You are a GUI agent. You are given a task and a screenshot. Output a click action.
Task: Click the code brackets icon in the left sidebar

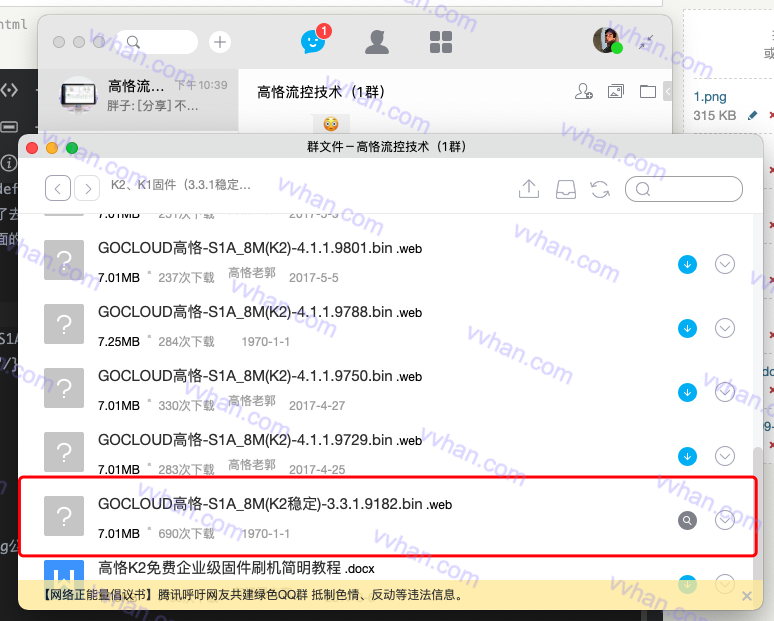pyautogui.click(x=9, y=90)
